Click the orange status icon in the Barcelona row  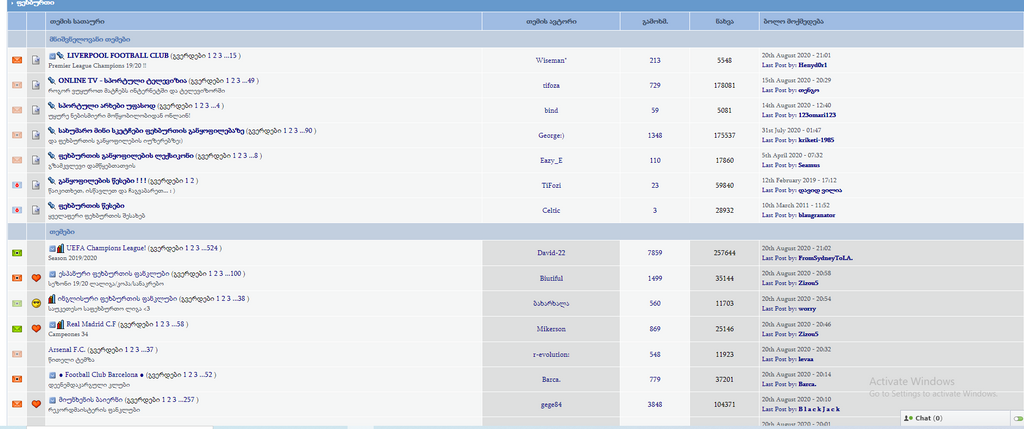(17, 379)
